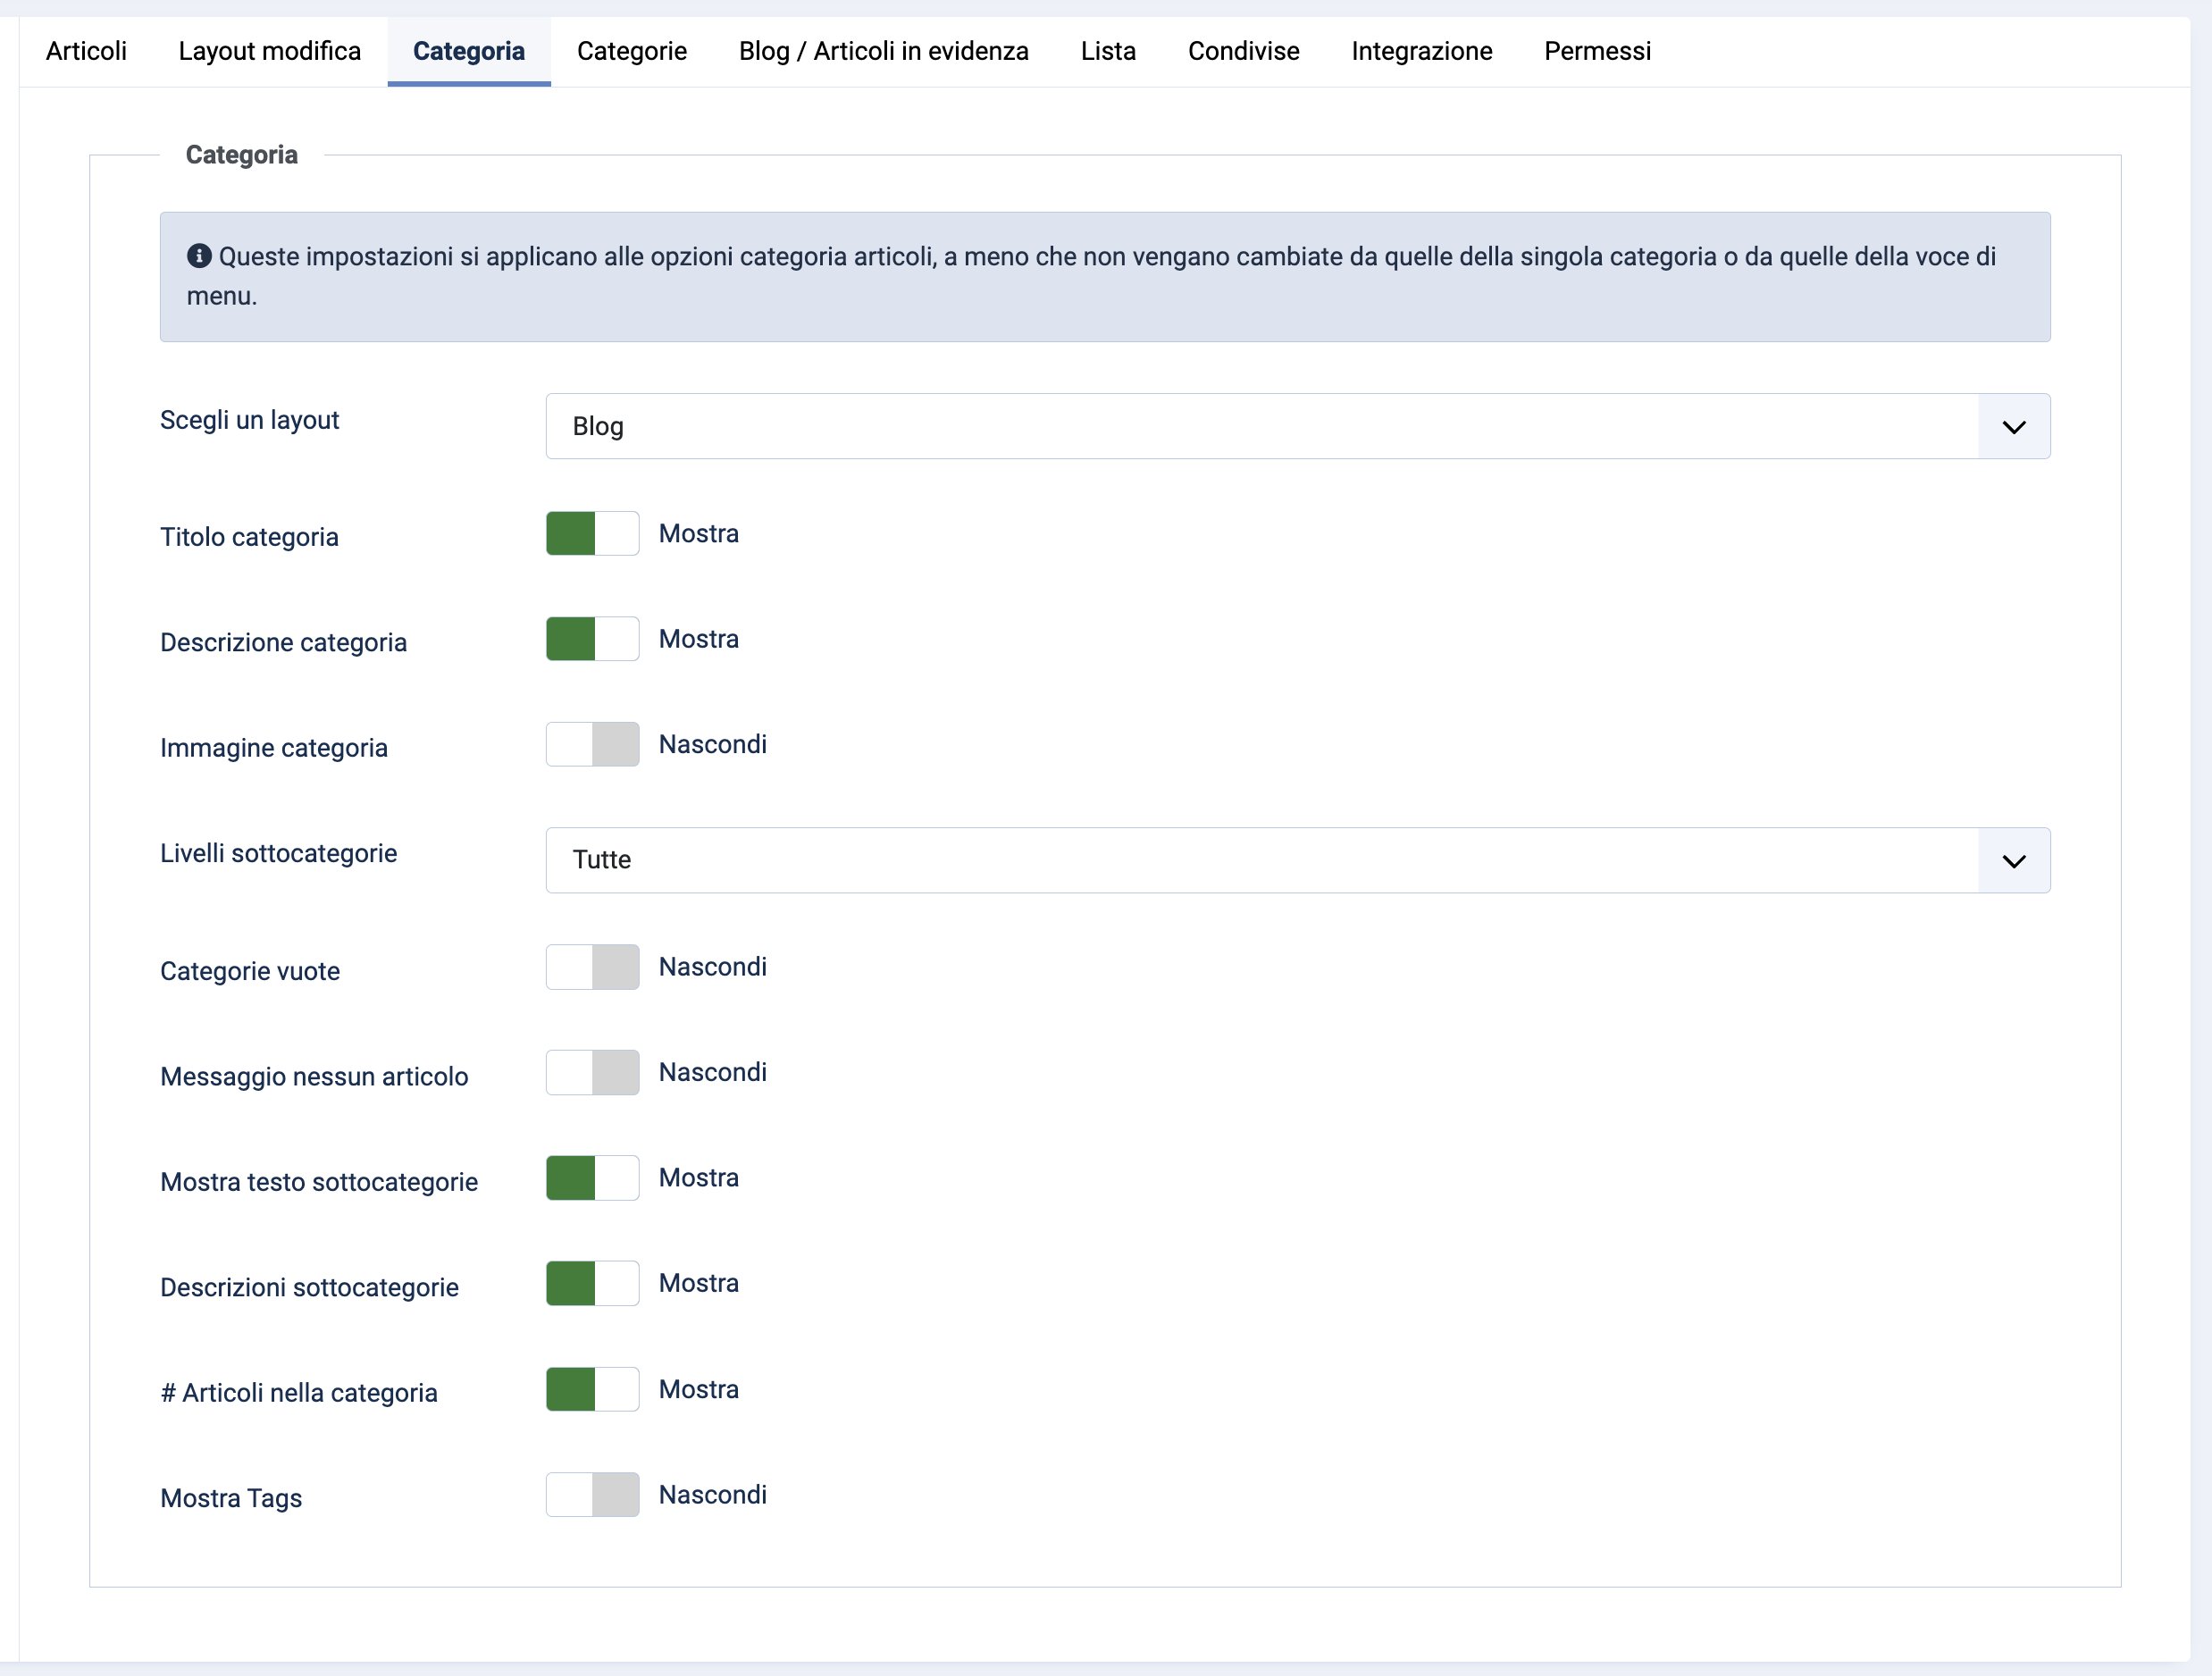Switch to the Layout modifica tab
Screen dimensions: 2212x1676
[x=269, y=51]
